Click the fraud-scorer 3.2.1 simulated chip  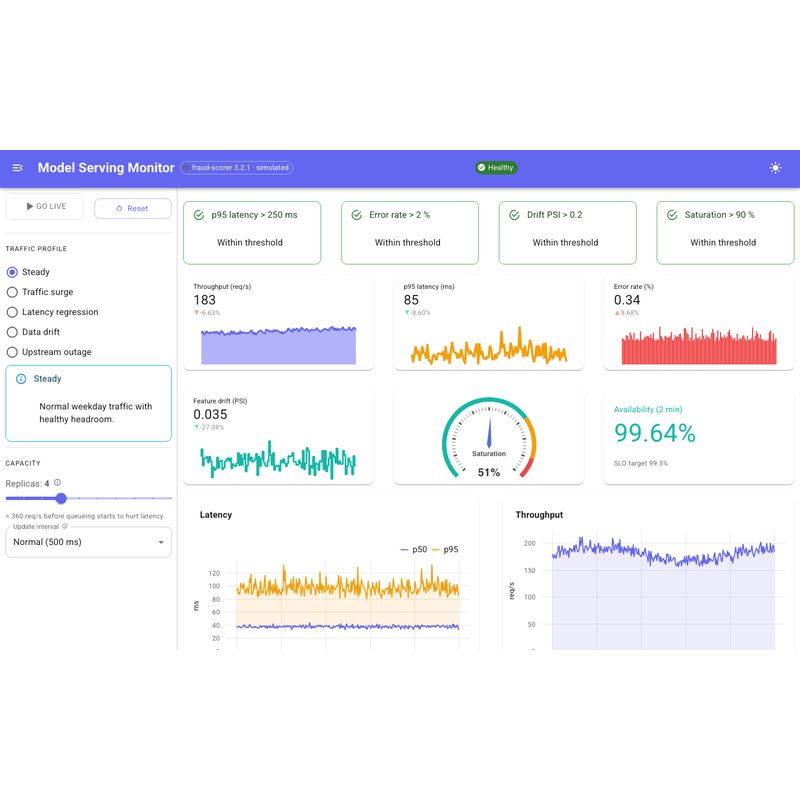(237, 168)
